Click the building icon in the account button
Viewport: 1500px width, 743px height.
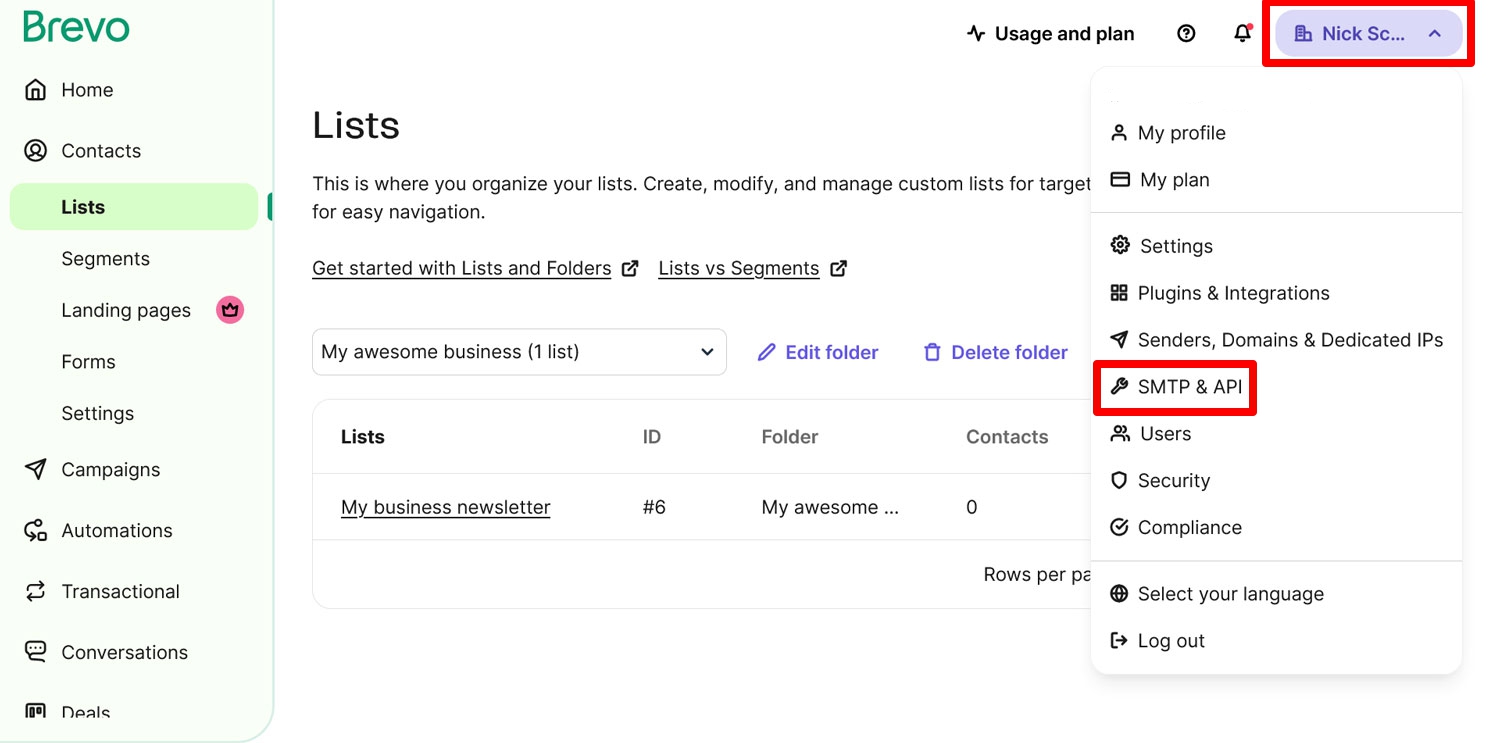pos(1302,34)
